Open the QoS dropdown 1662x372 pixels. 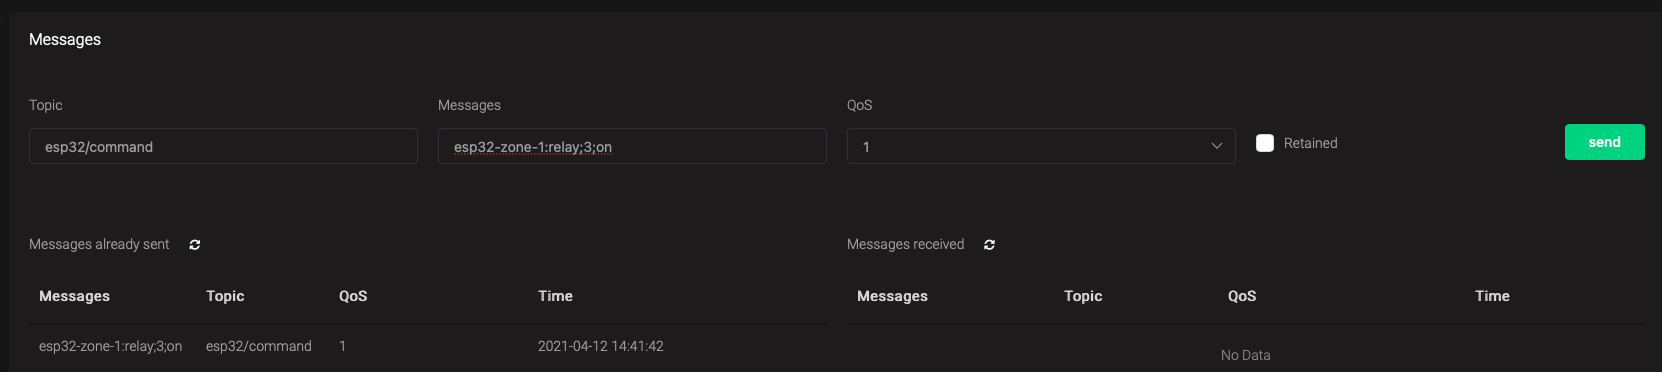click(x=1041, y=146)
